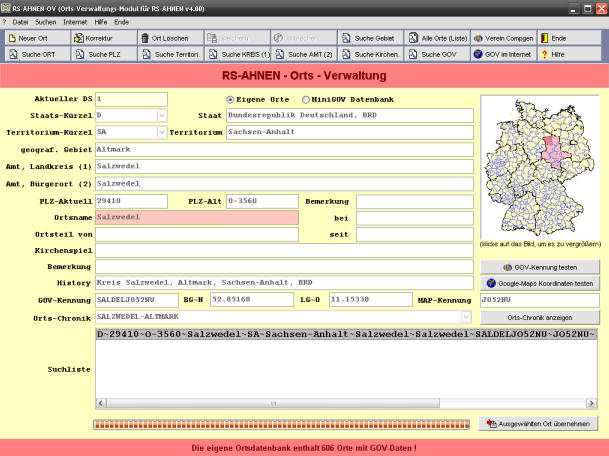
Task: Click Ausgewählten Ort übernehmen button
Action: pyautogui.click(x=538, y=424)
